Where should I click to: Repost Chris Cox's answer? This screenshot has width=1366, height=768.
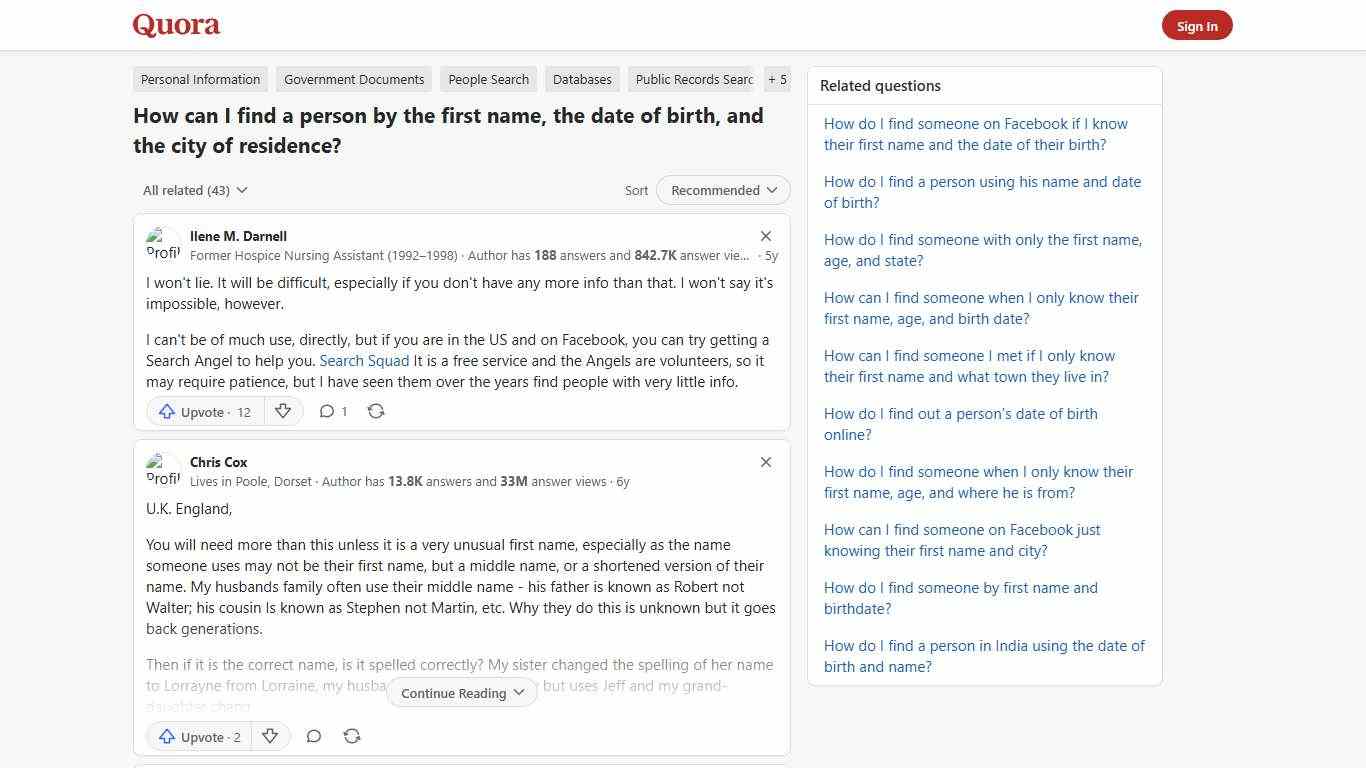pyautogui.click(x=352, y=736)
